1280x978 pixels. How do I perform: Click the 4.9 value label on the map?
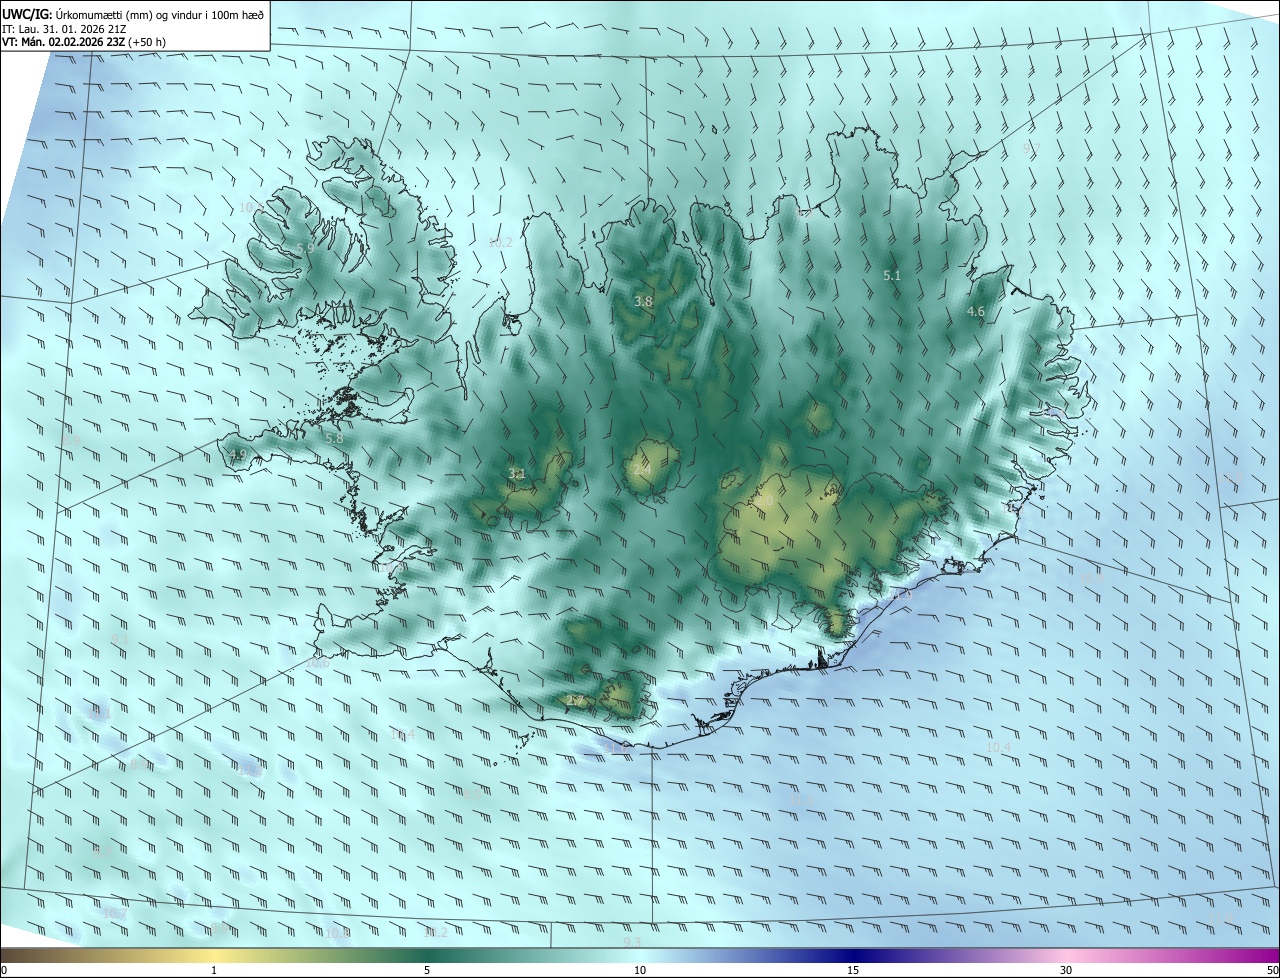click(238, 455)
